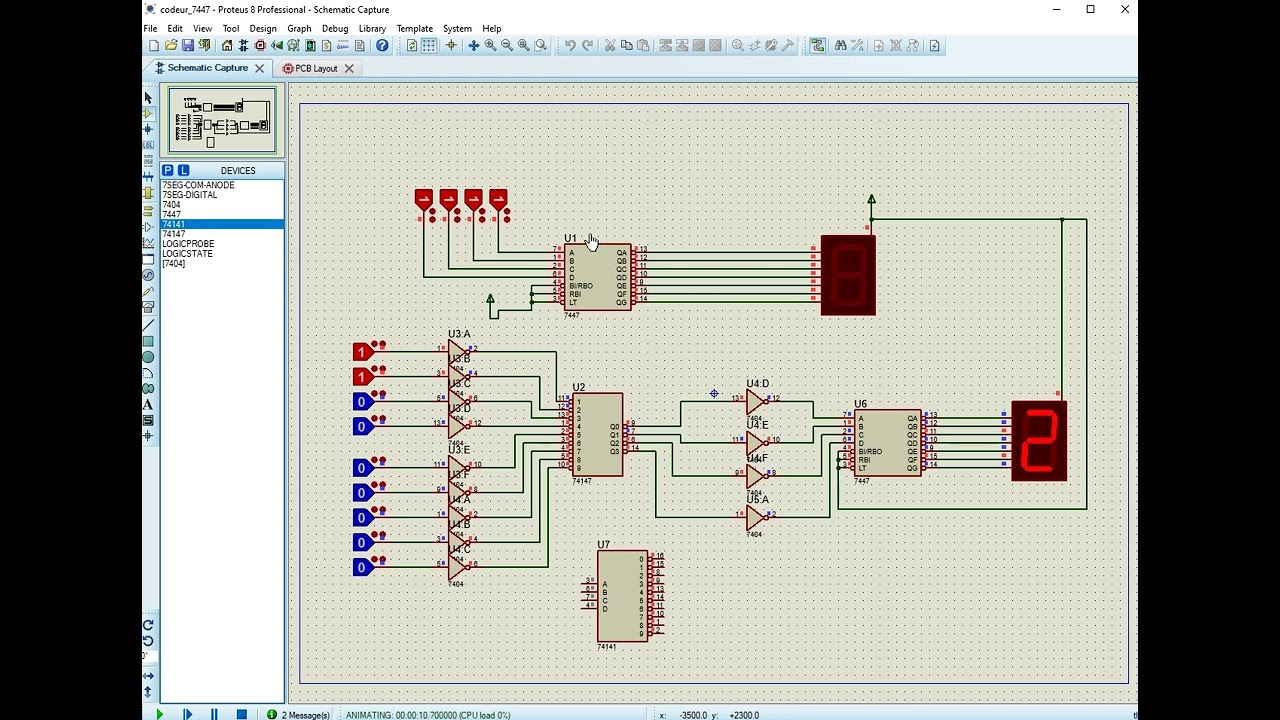Open the File menu

click(x=150, y=28)
